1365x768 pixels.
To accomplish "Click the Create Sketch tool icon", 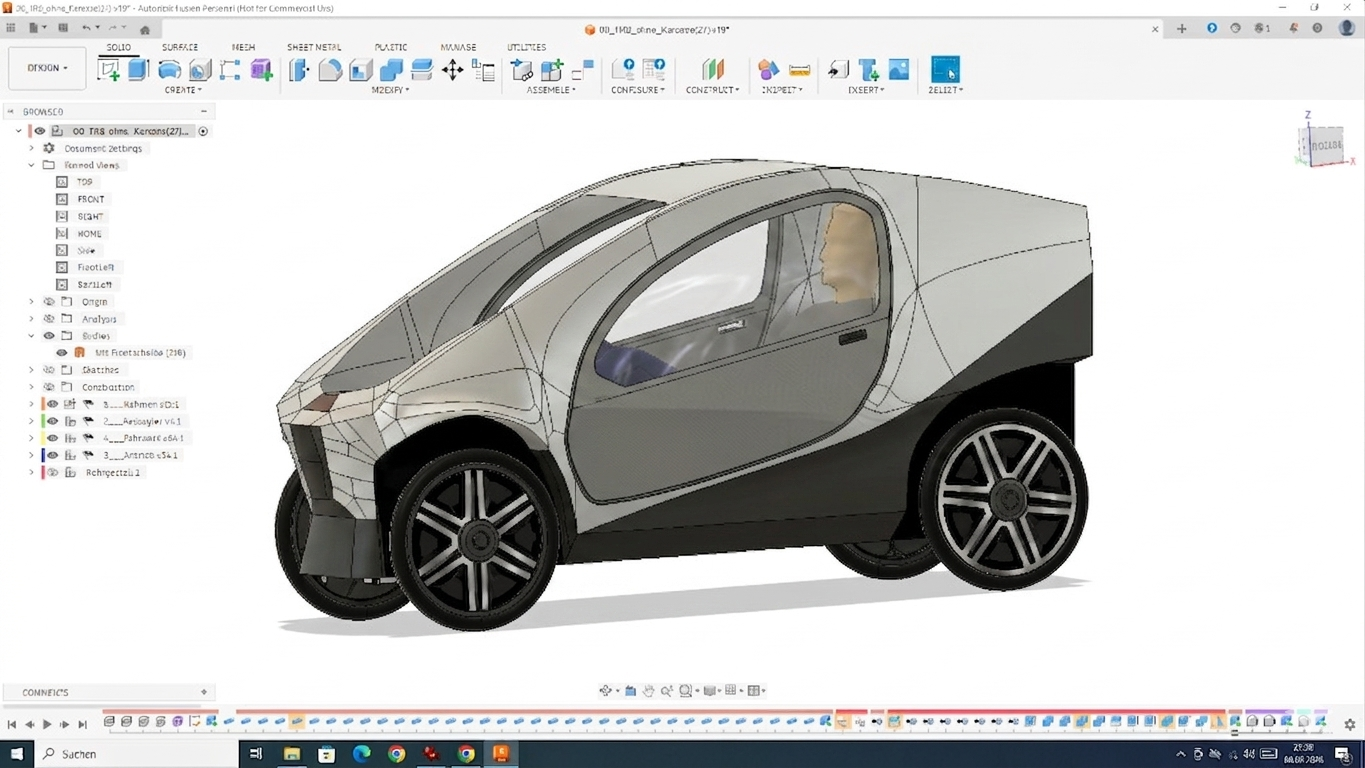I will [x=108, y=70].
